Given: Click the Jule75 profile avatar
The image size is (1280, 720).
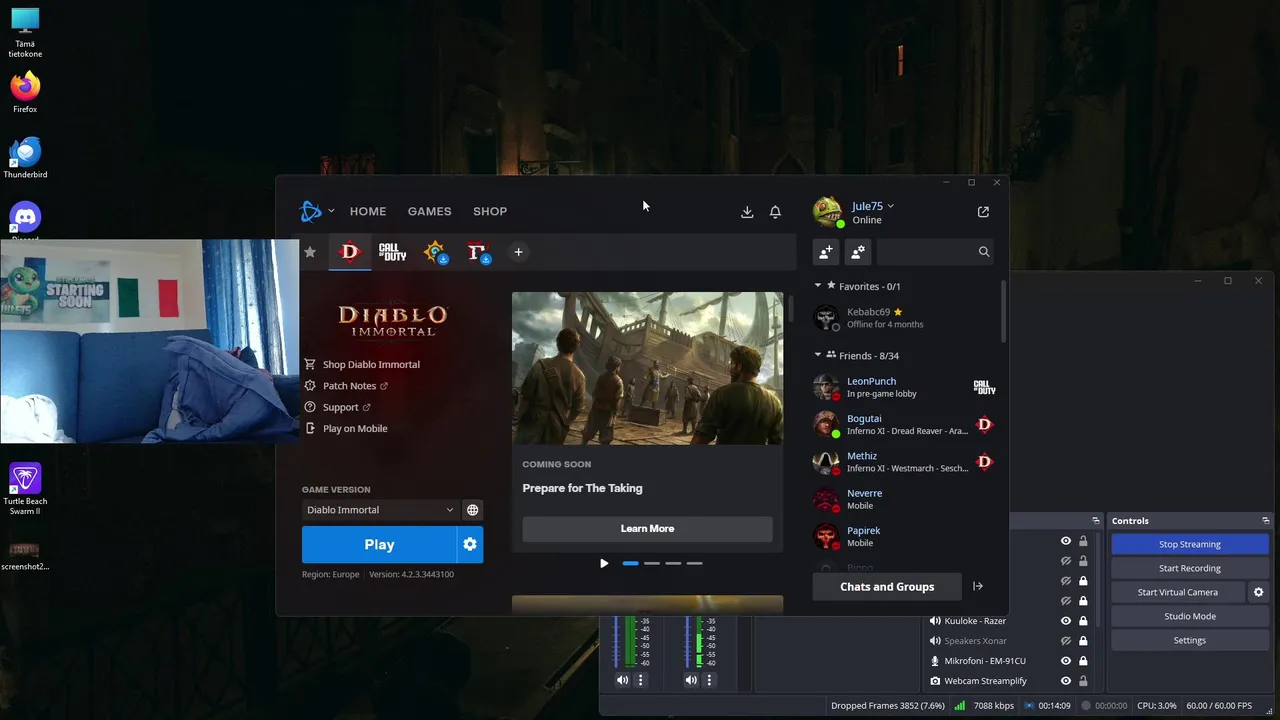Looking at the screenshot, I should [x=827, y=212].
